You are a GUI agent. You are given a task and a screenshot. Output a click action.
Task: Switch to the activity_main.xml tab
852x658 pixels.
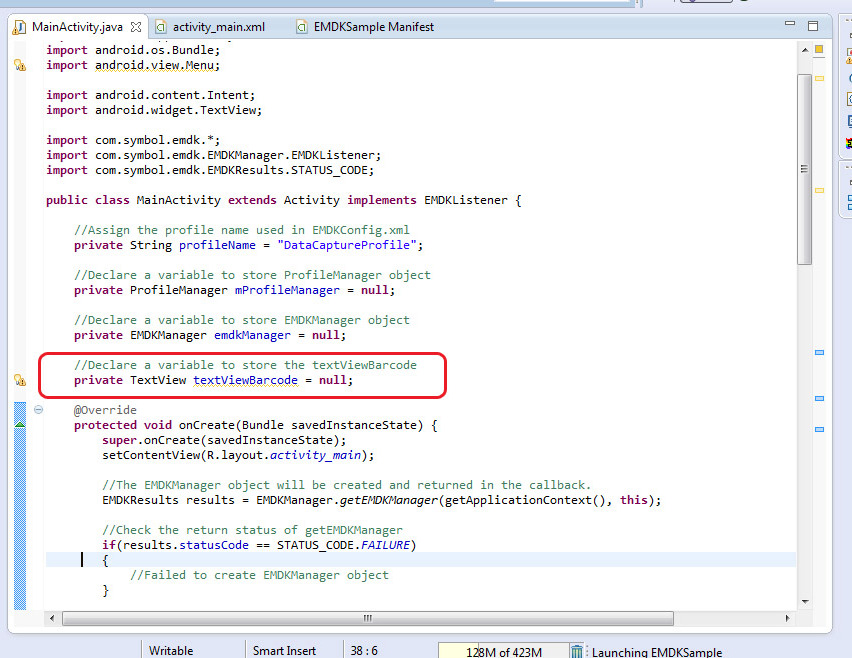[217, 27]
